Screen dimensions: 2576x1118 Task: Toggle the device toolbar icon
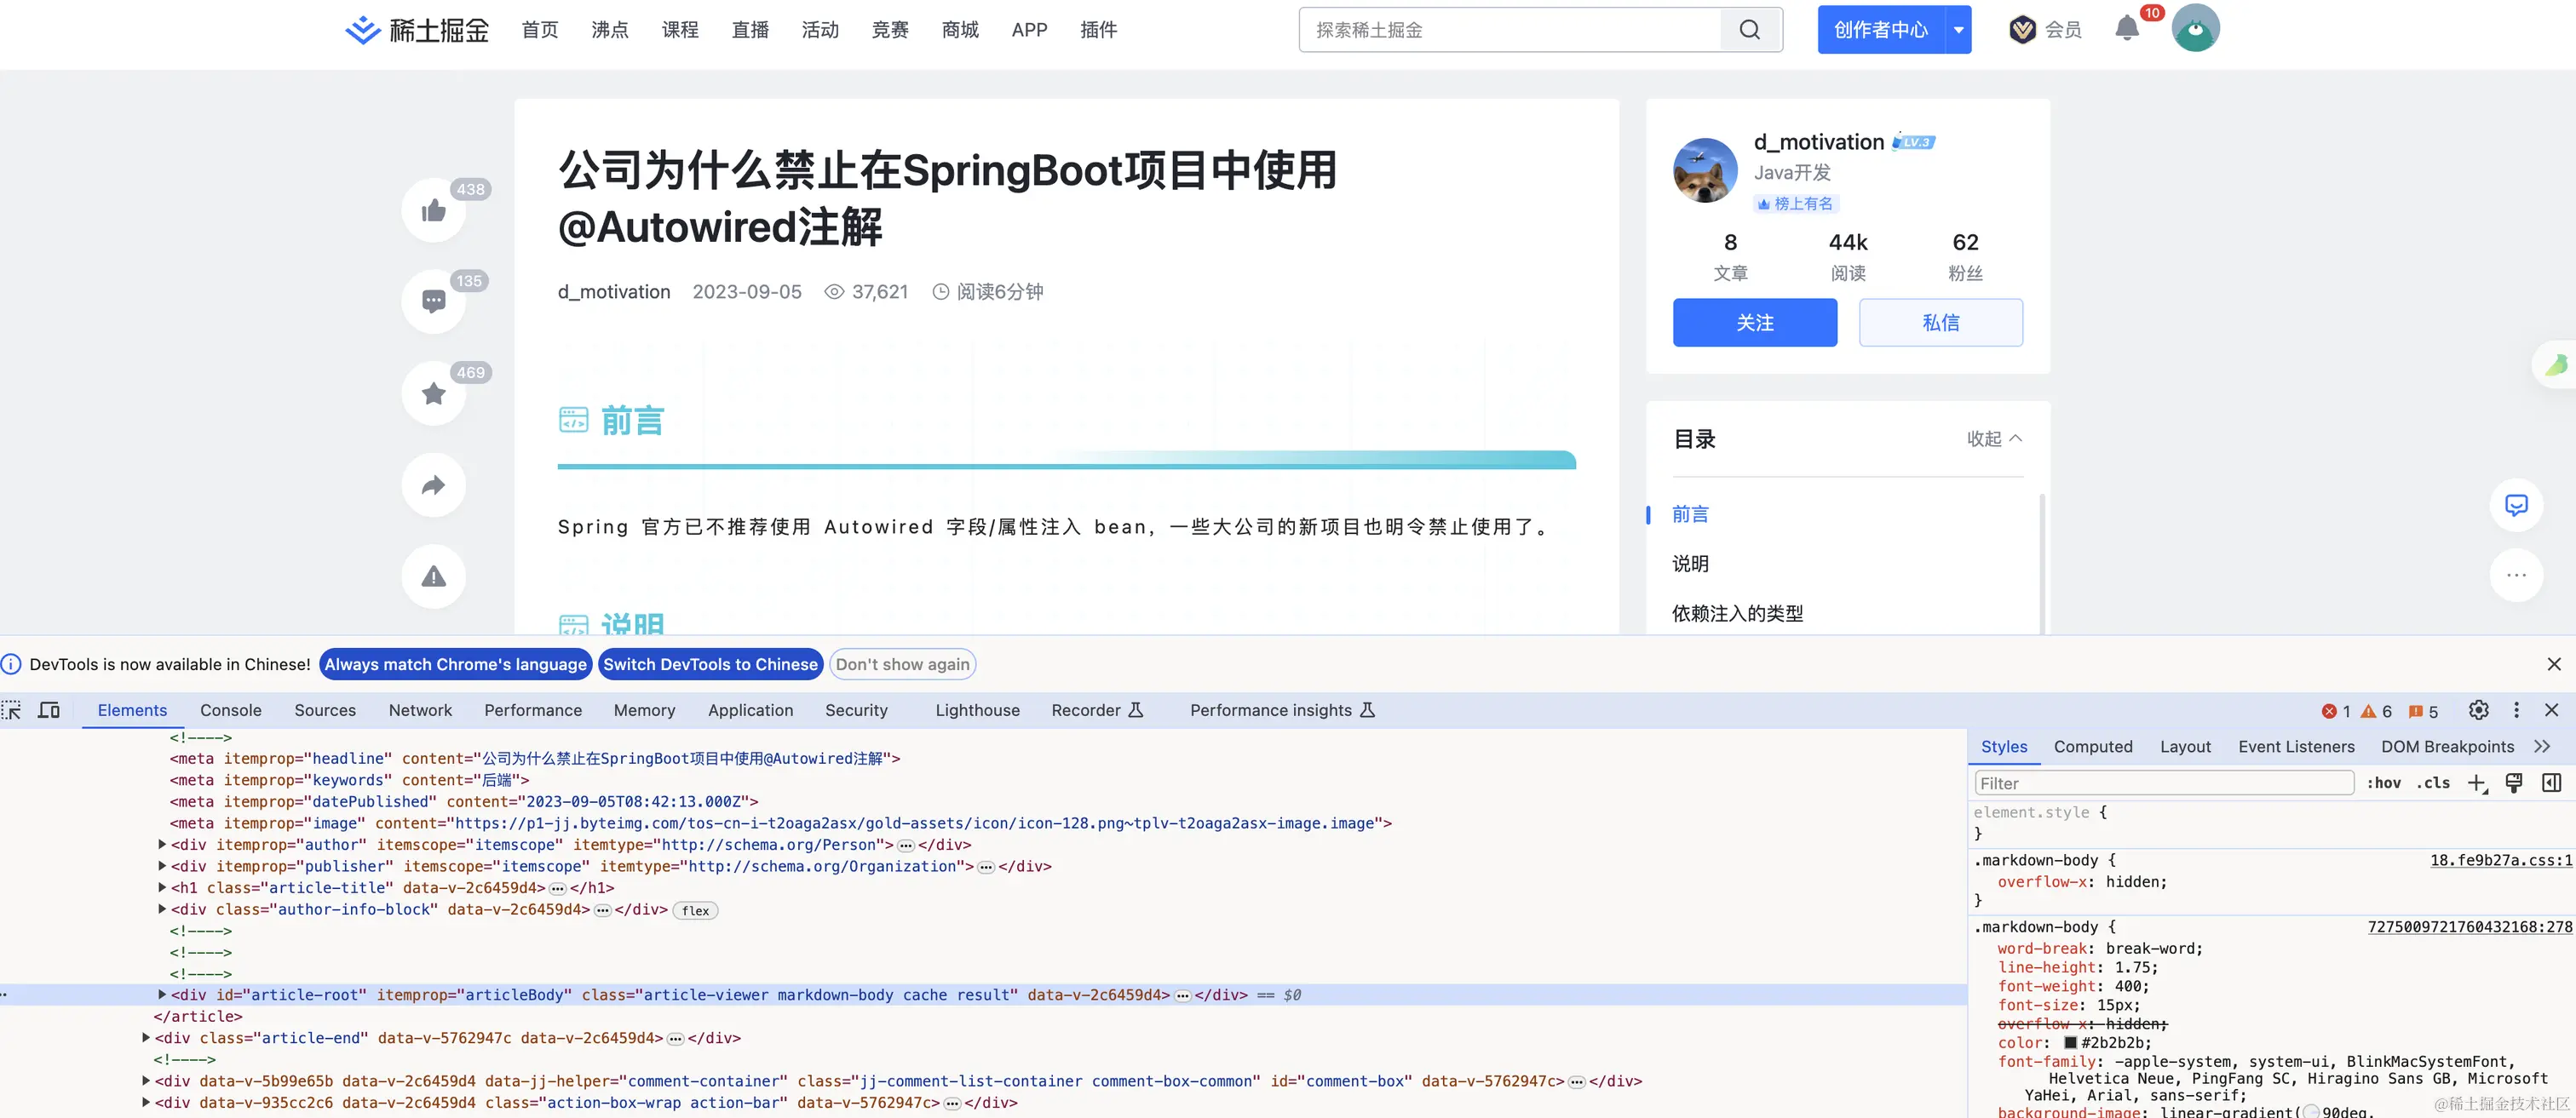[x=49, y=710]
